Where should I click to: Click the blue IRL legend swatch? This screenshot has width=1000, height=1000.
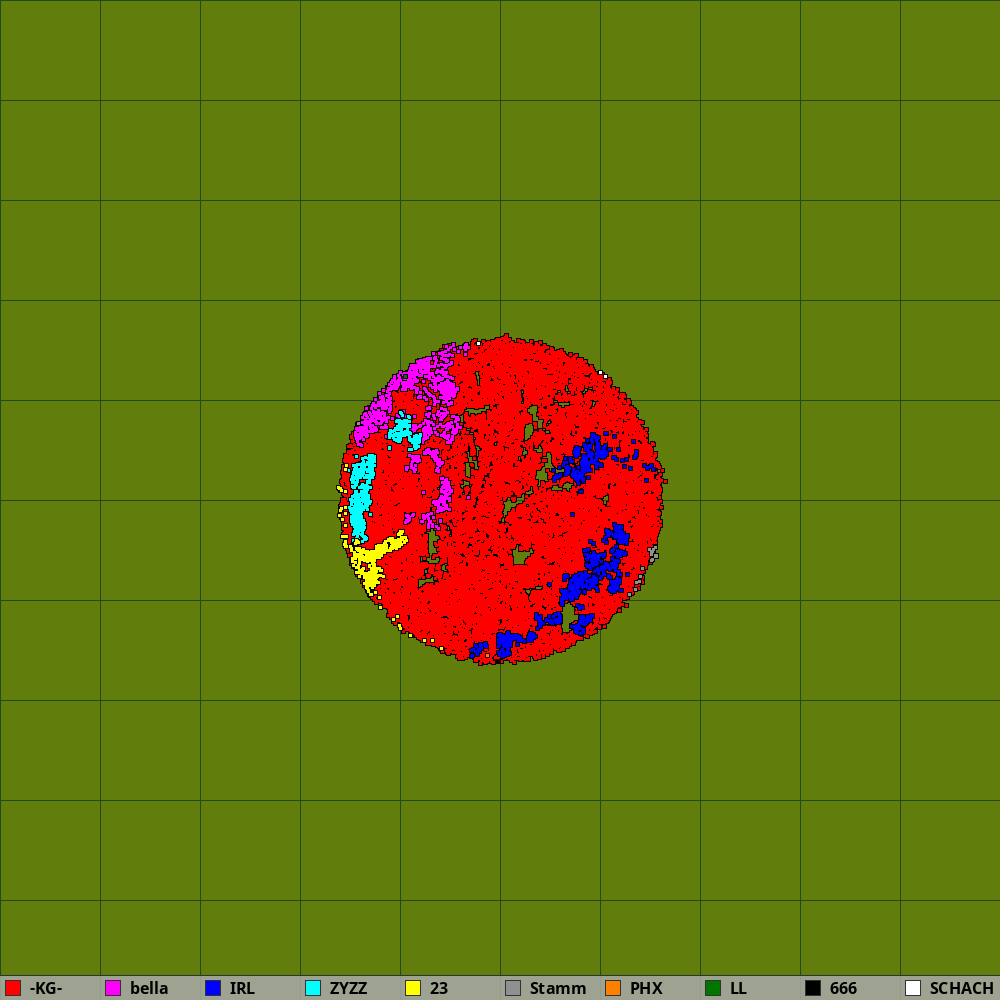213,988
